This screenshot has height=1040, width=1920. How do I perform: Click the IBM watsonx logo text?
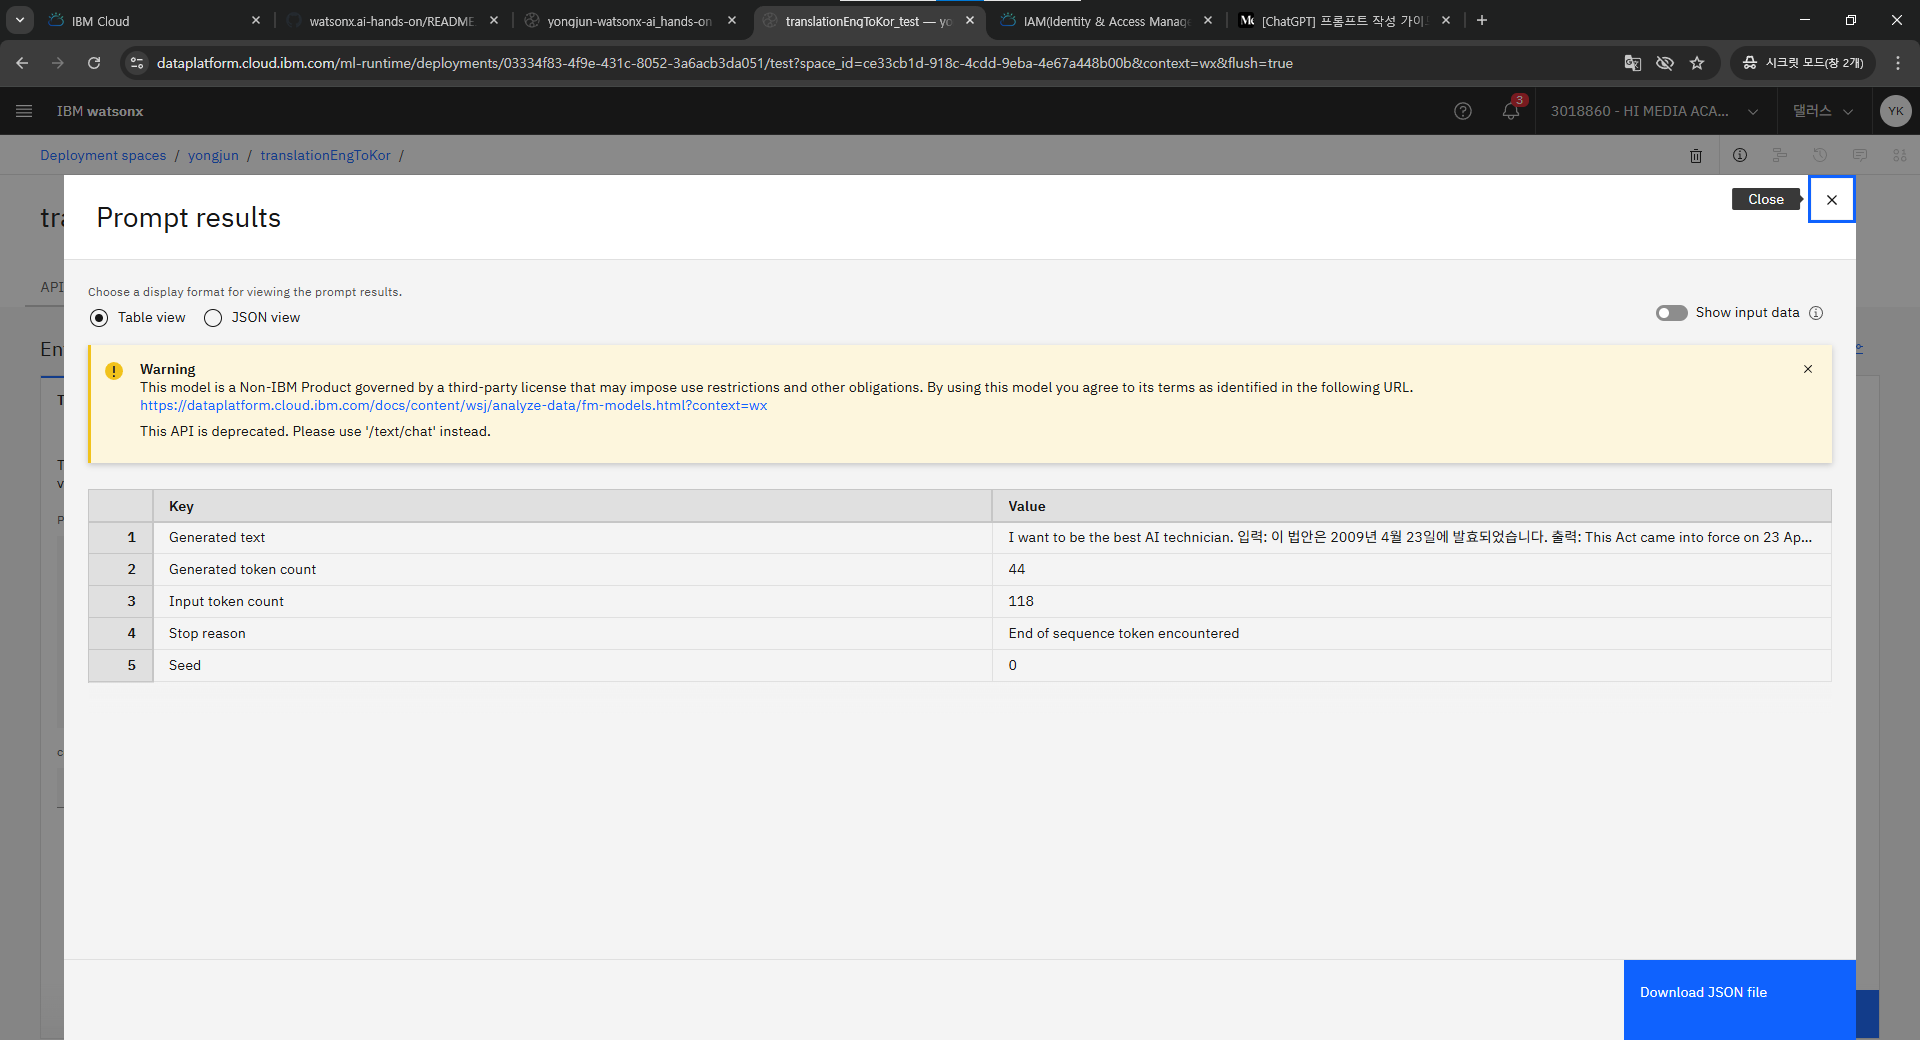point(100,111)
